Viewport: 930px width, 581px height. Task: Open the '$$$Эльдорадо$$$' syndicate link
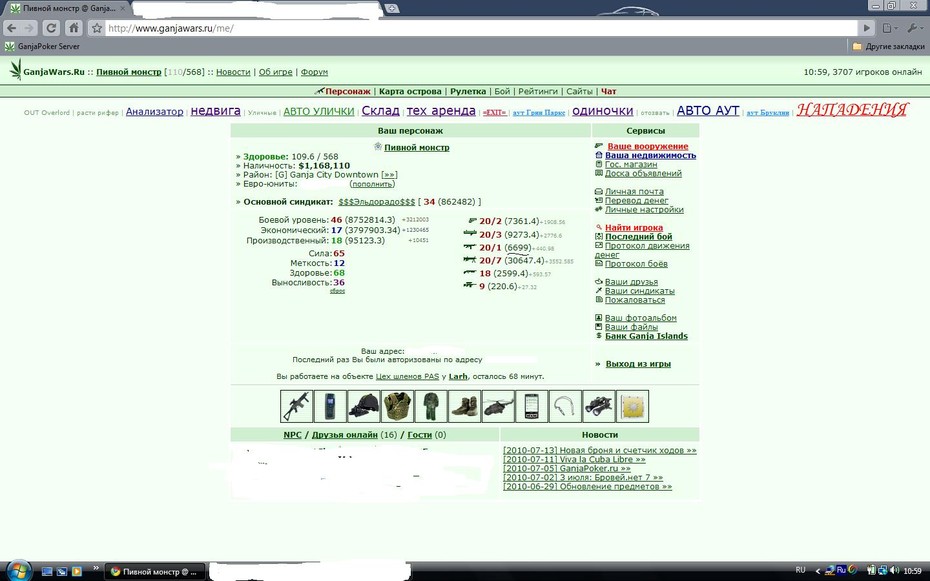(377, 202)
